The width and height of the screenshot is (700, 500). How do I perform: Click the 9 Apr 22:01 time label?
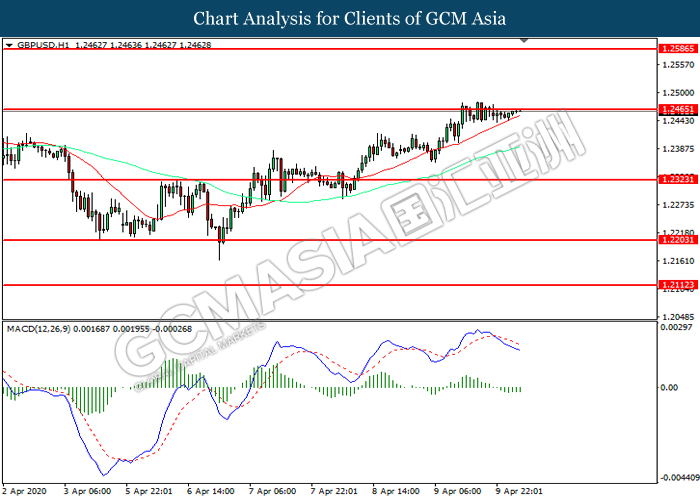click(520, 492)
